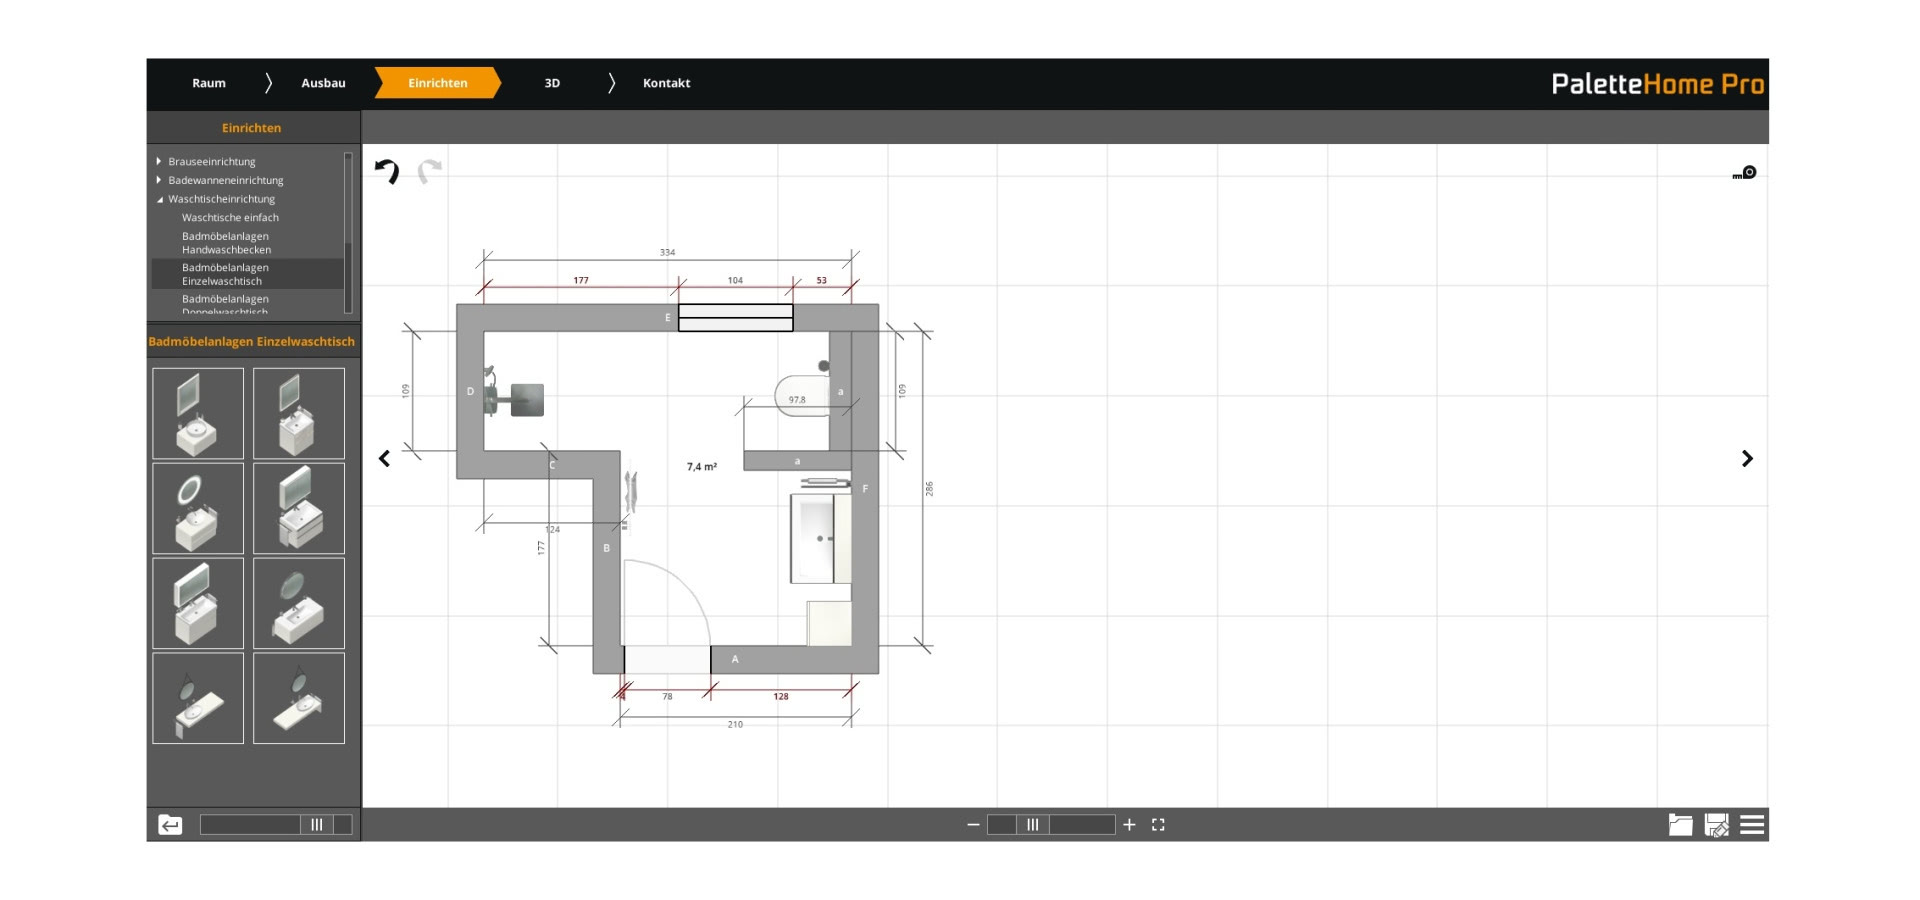Click the greyed redo arrow

[429, 172]
